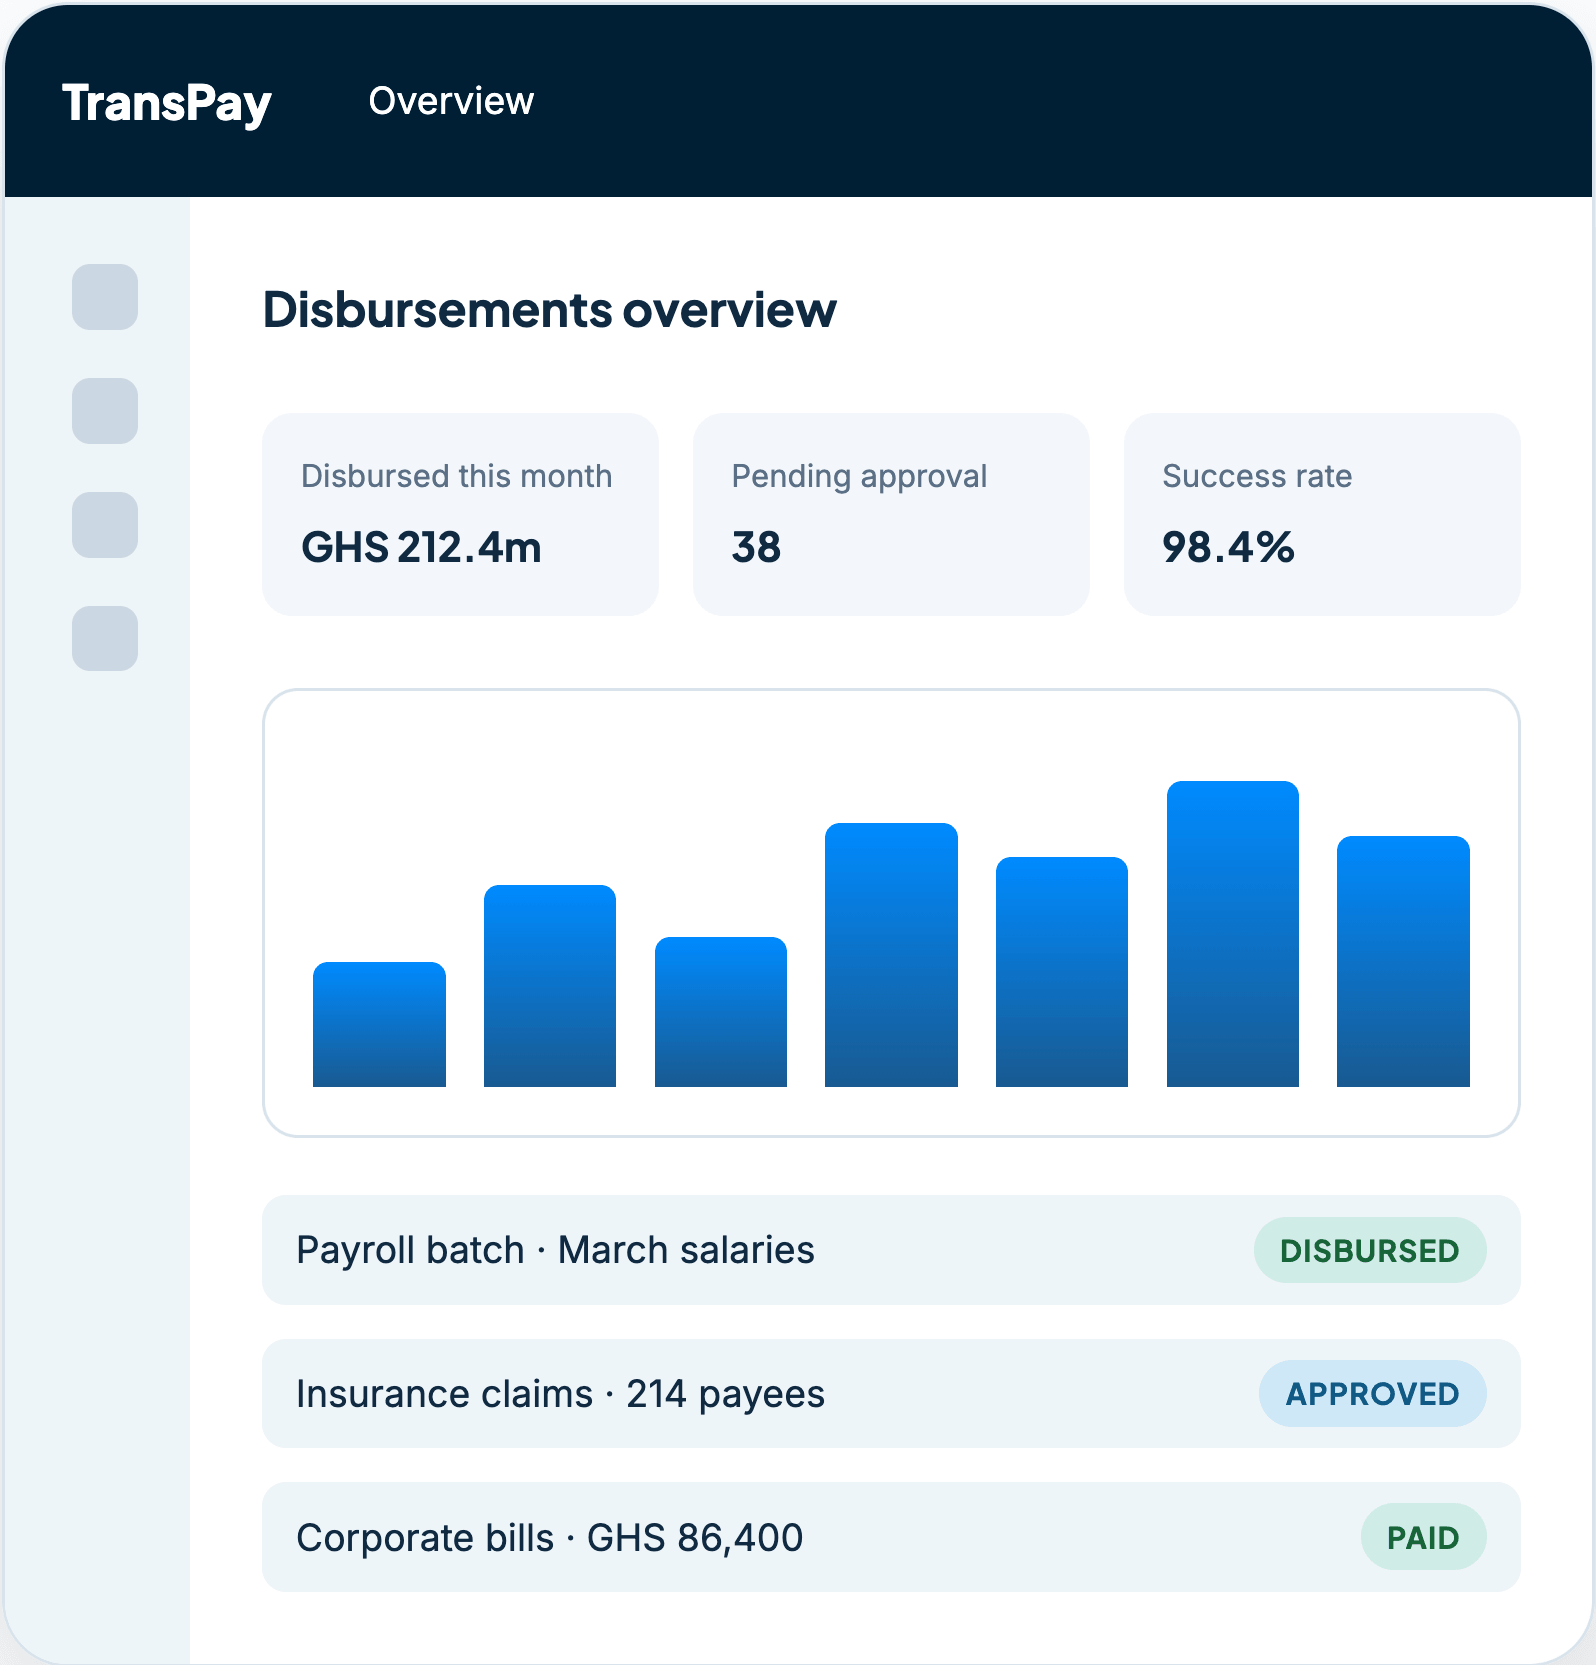Image resolution: width=1596 pixels, height=1665 pixels.
Task: Click the first sidebar placeholder icon
Action: coord(105,297)
